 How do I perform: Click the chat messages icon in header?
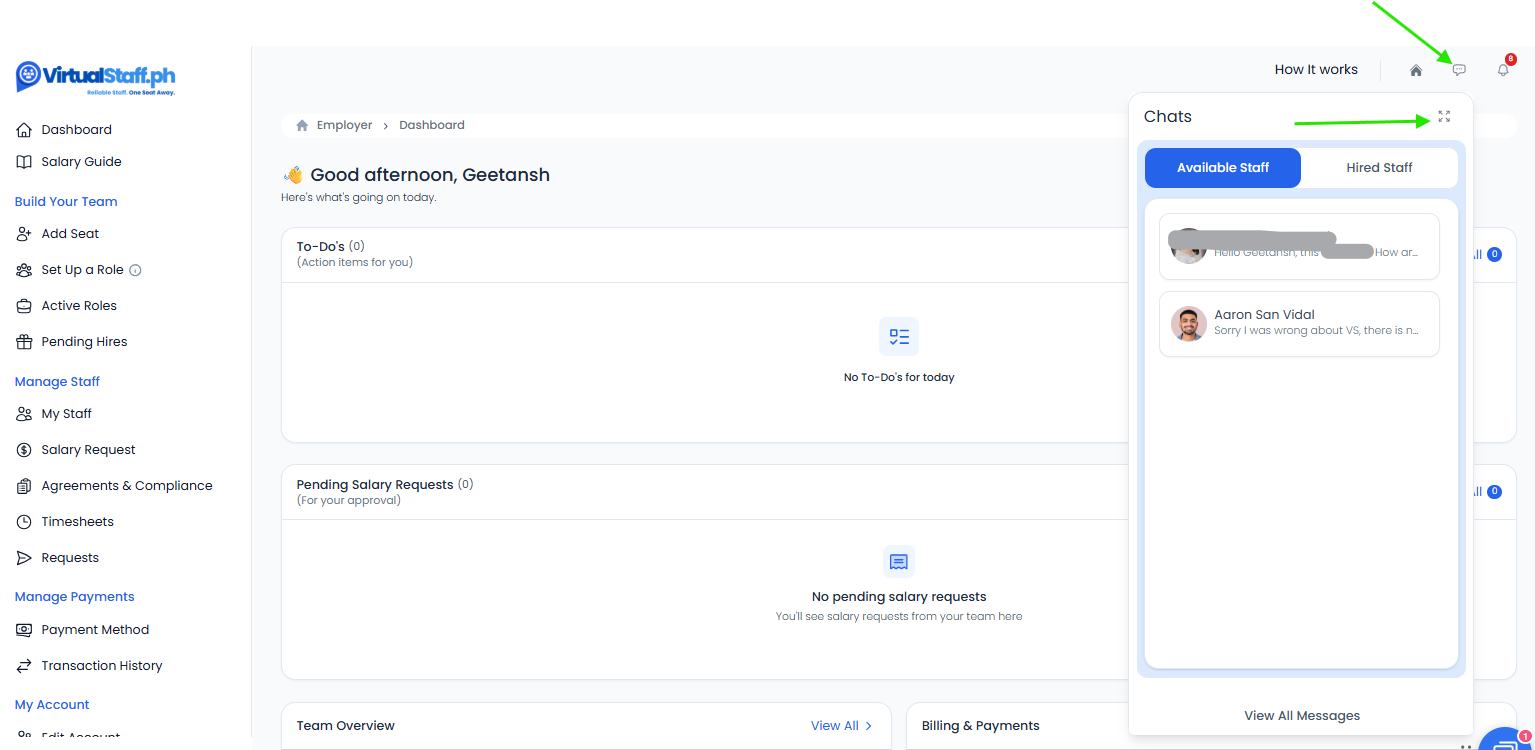tap(1459, 70)
